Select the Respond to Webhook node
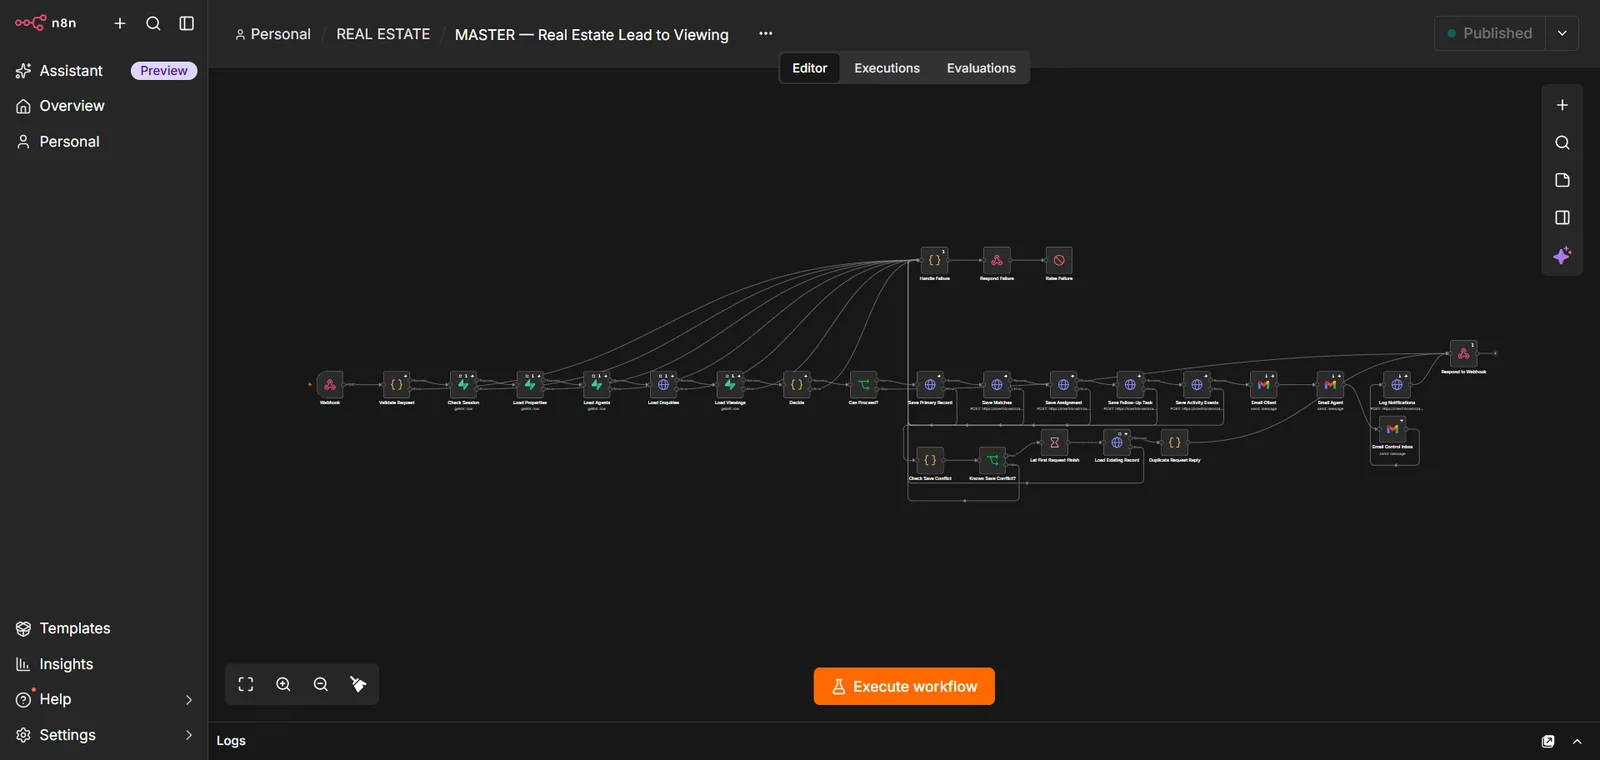This screenshot has height=760, width=1600. tap(1464, 353)
